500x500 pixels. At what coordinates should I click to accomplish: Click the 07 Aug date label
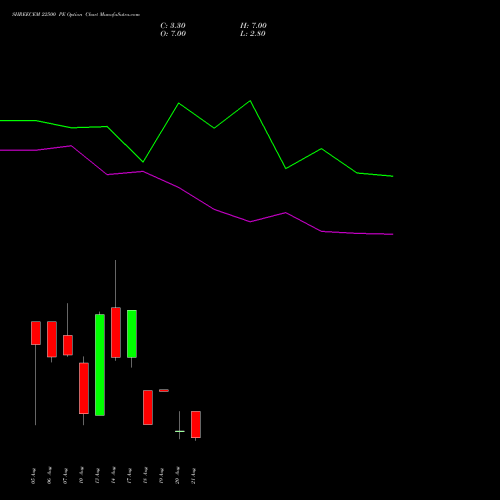click(65, 476)
